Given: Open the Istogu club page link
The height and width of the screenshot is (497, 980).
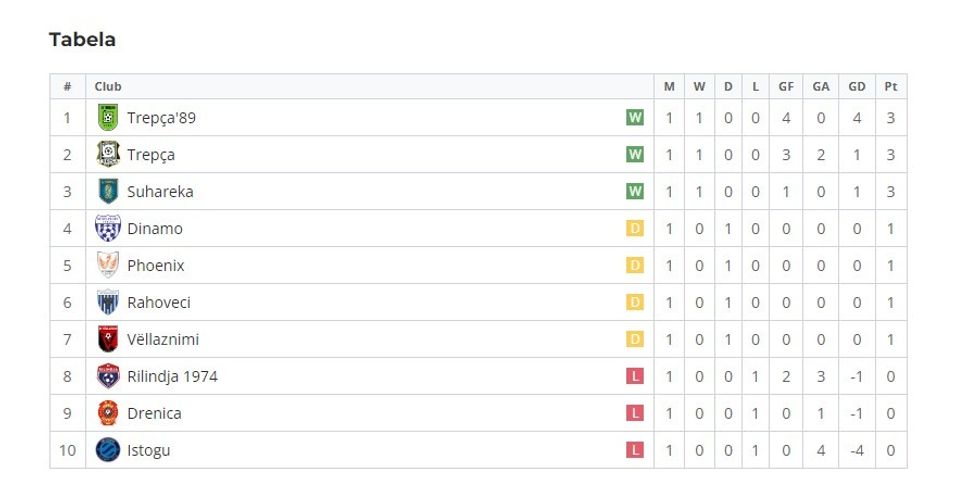Looking at the screenshot, I should 148,450.
